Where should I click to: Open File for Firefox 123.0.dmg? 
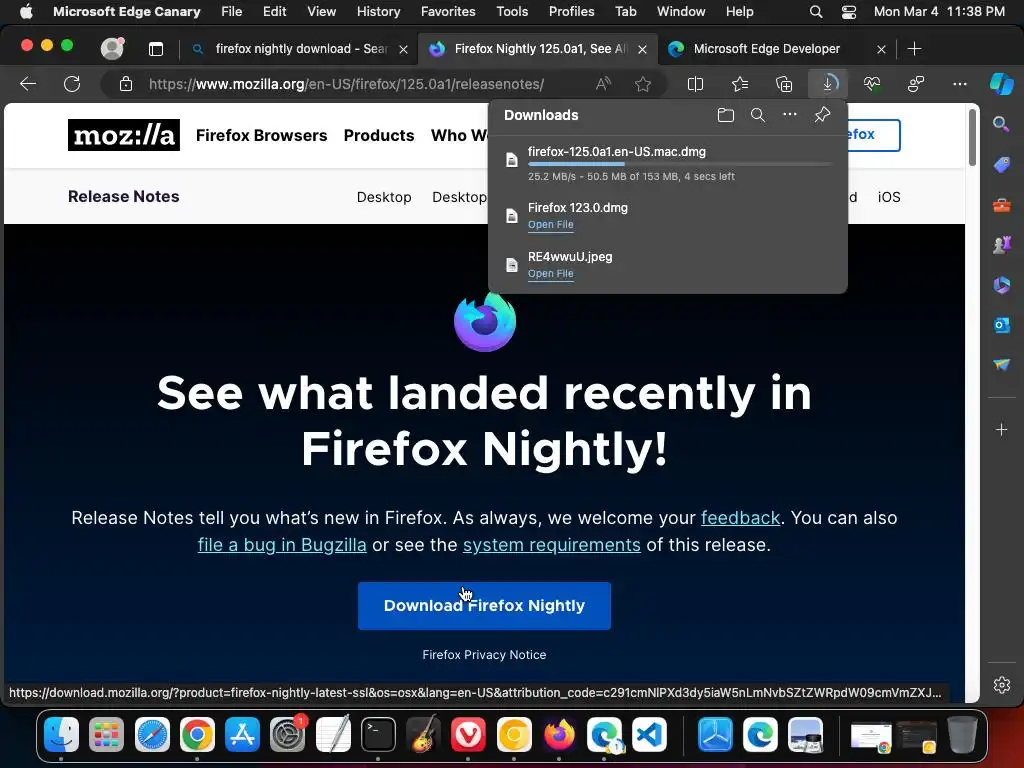tap(551, 225)
